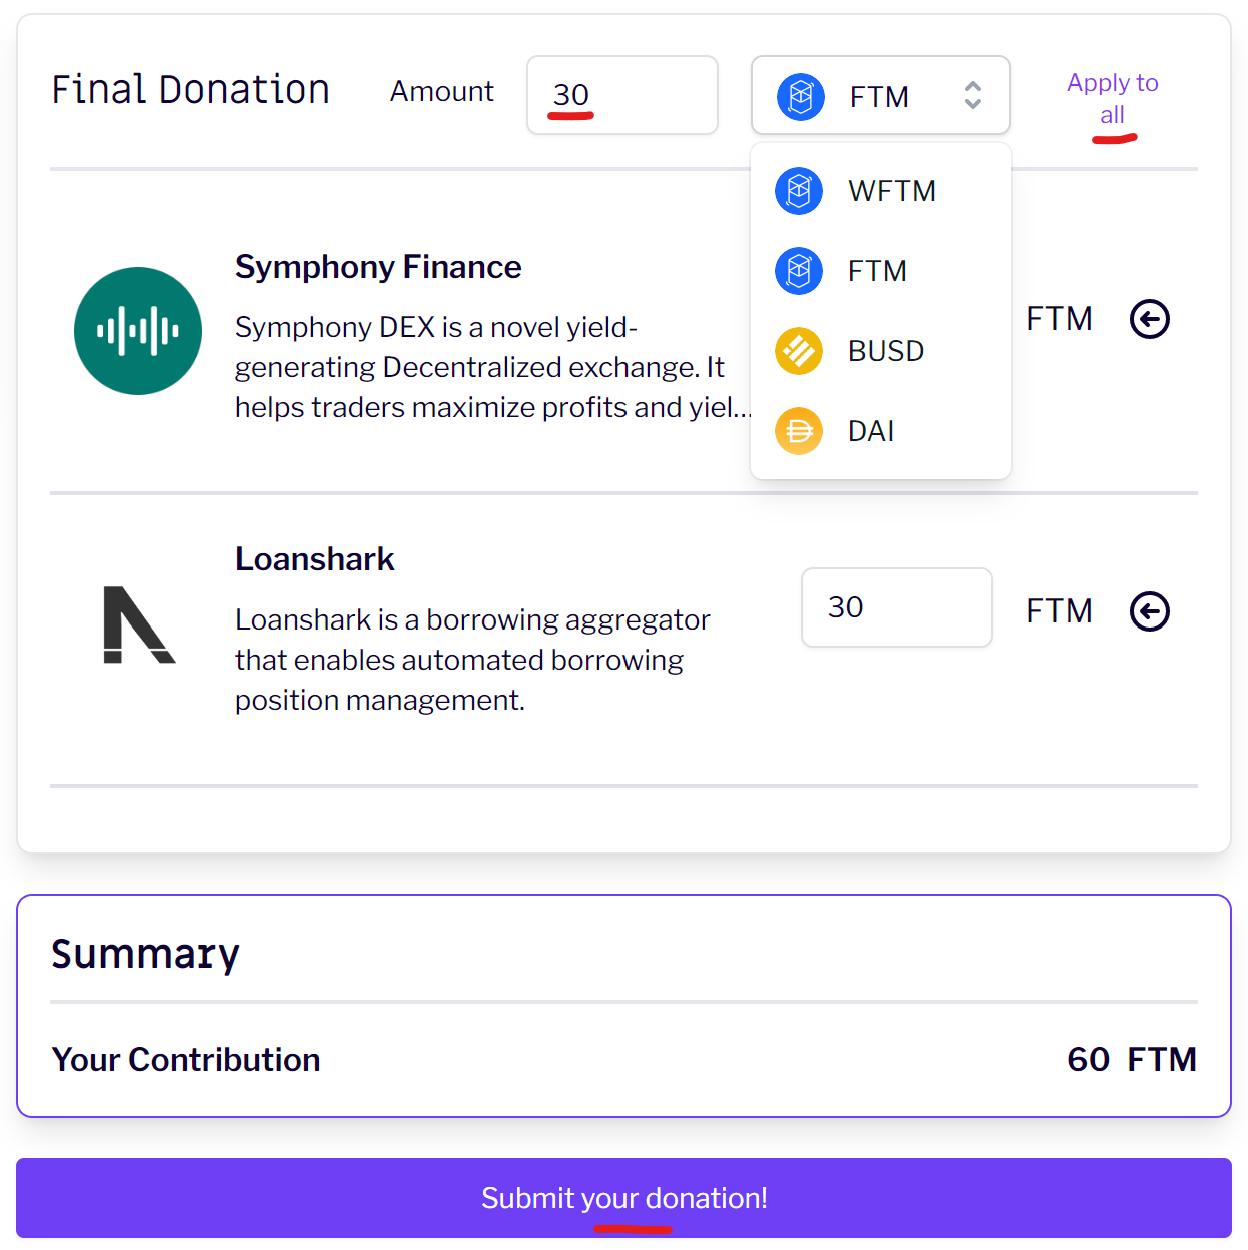1248x1250 pixels.
Task: Click the Loanshark donation amount field
Action: (896, 607)
